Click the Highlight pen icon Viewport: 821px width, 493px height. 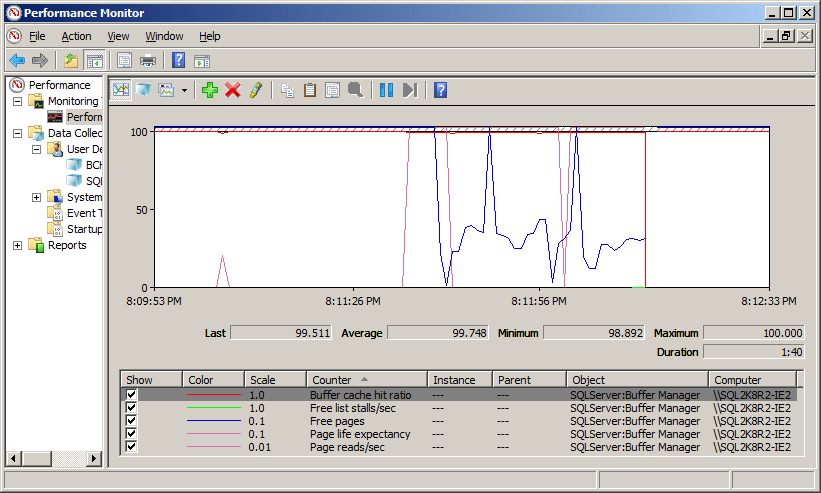[x=256, y=90]
